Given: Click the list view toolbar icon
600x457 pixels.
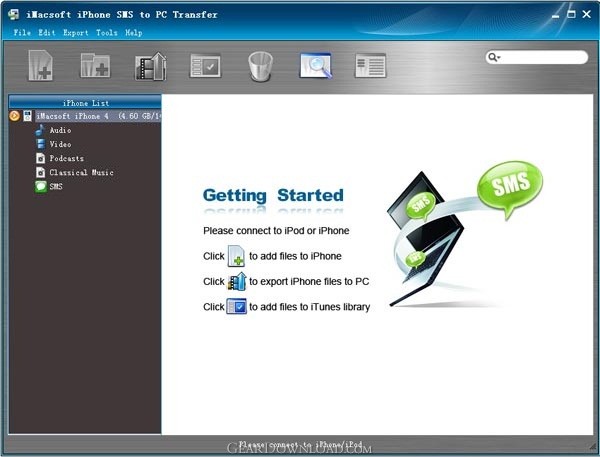Looking at the screenshot, I should pyautogui.click(x=370, y=65).
